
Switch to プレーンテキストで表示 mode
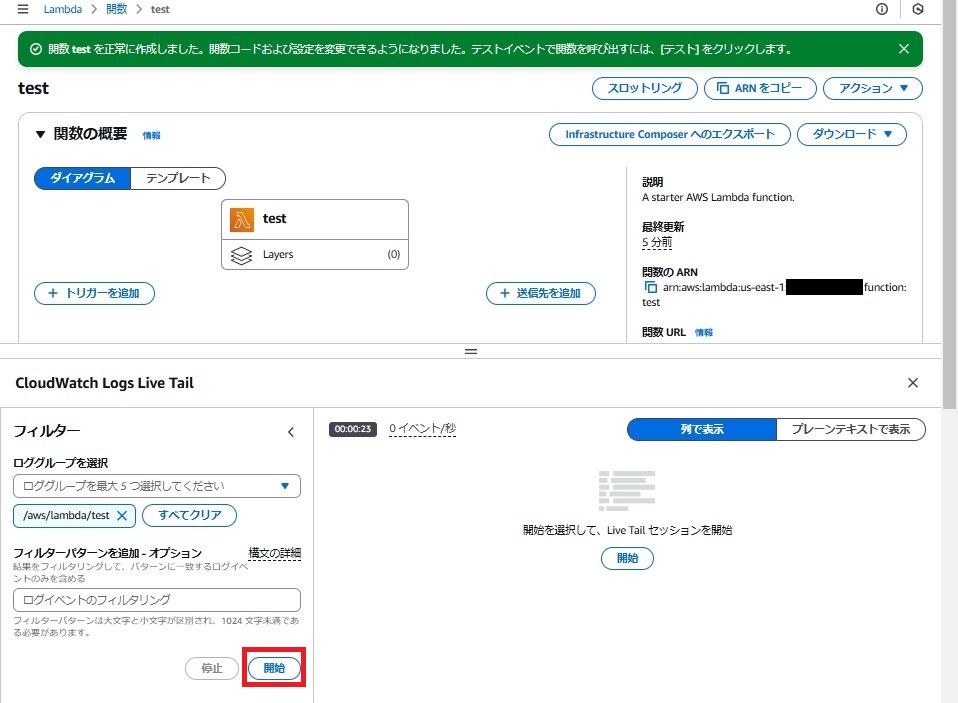(851, 429)
